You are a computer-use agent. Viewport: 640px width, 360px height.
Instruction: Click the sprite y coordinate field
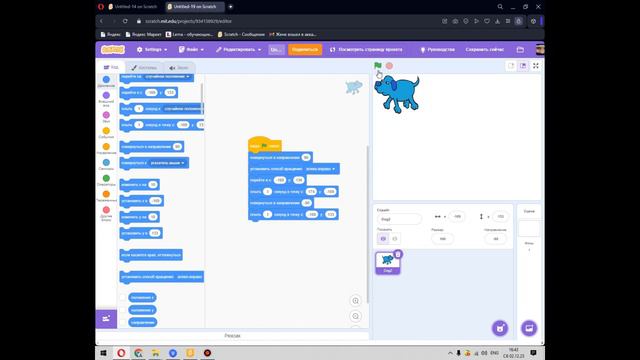pyautogui.click(x=500, y=216)
